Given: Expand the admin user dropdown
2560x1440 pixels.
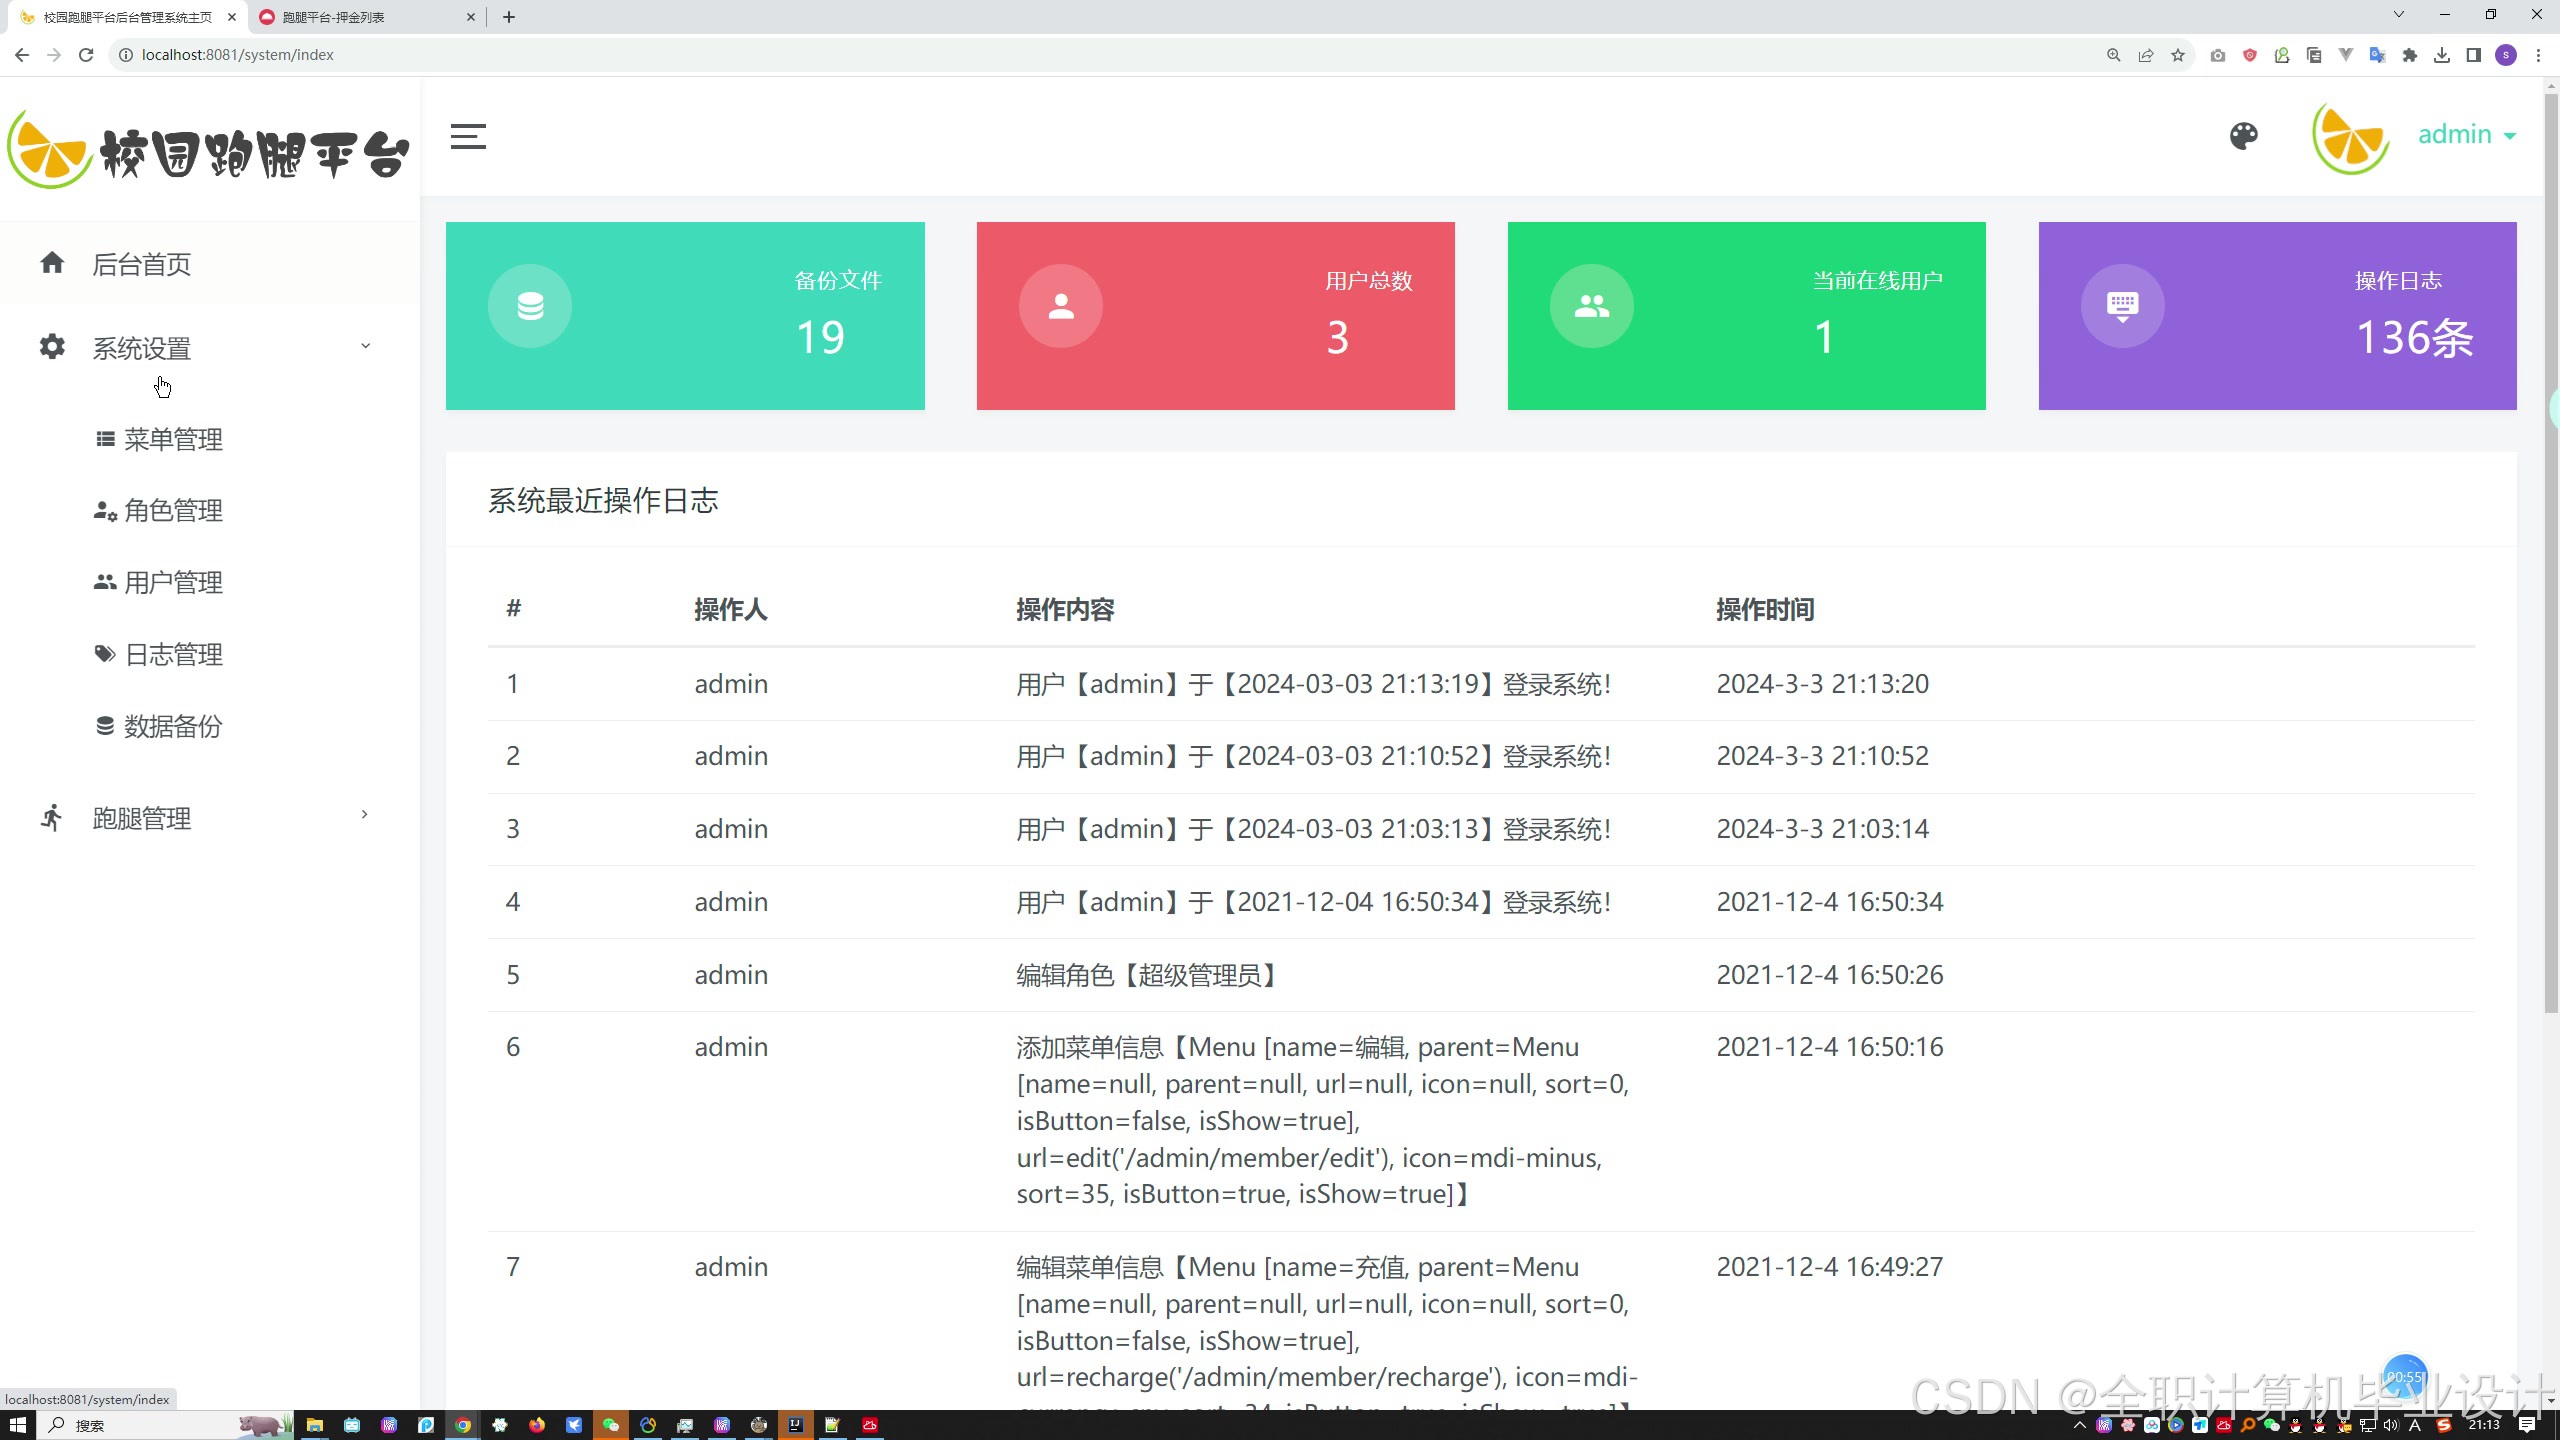Looking at the screenshot, I should point(2466,135).
